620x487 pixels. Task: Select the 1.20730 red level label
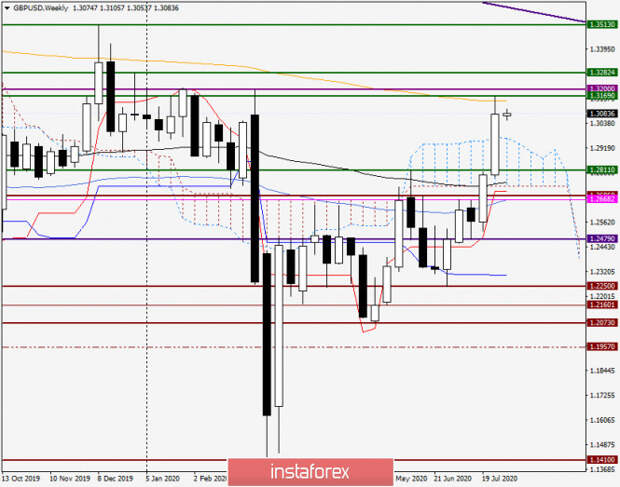pyautogui.click(x=603, y=323)
